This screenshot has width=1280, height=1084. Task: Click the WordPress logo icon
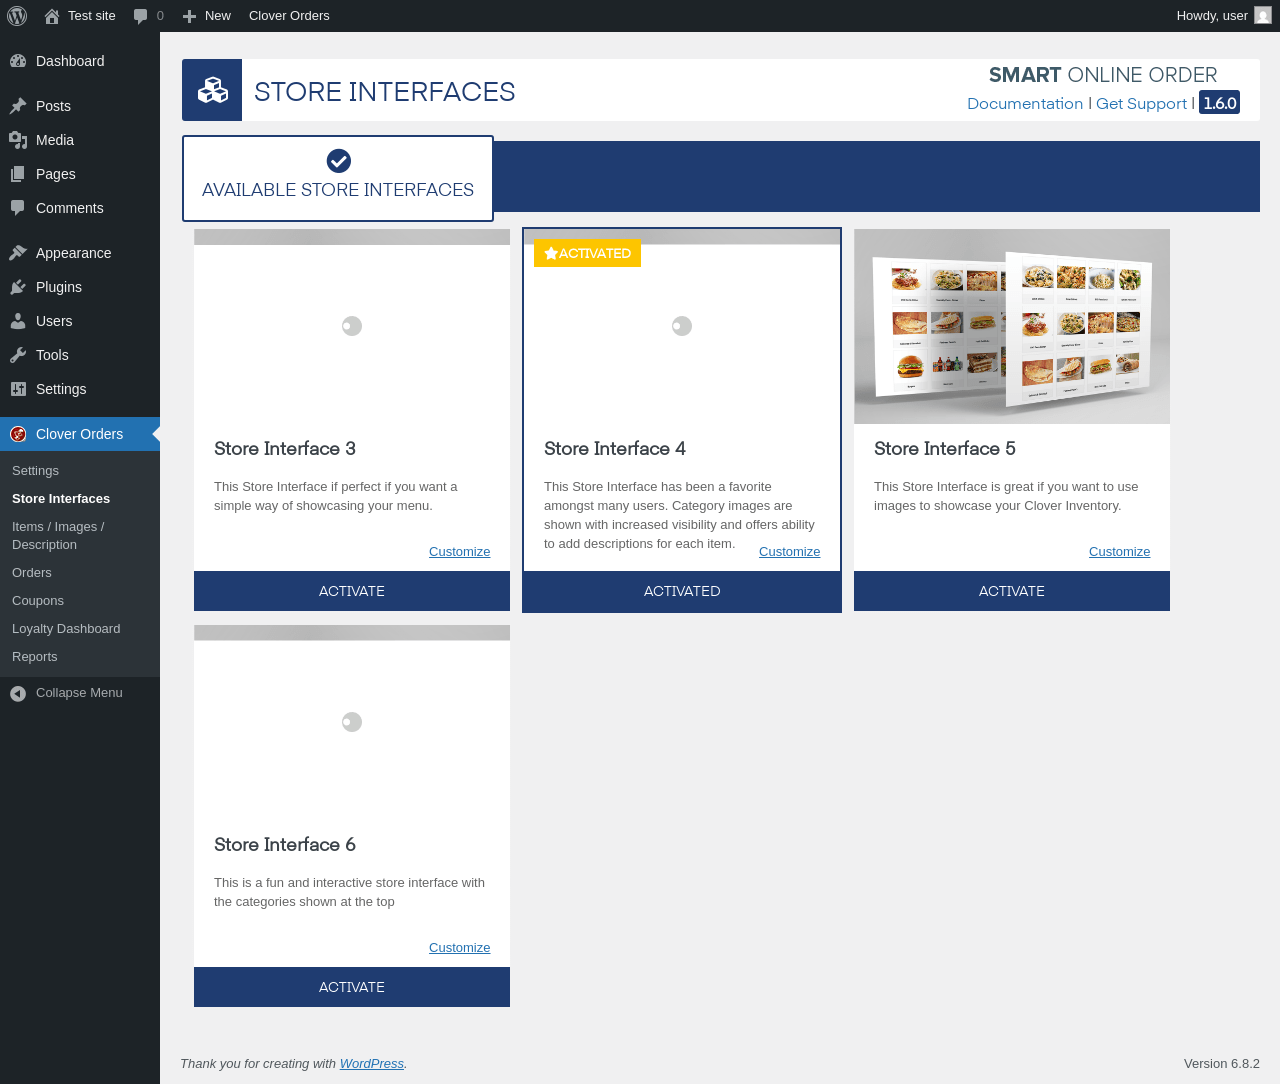pos(17,16)
